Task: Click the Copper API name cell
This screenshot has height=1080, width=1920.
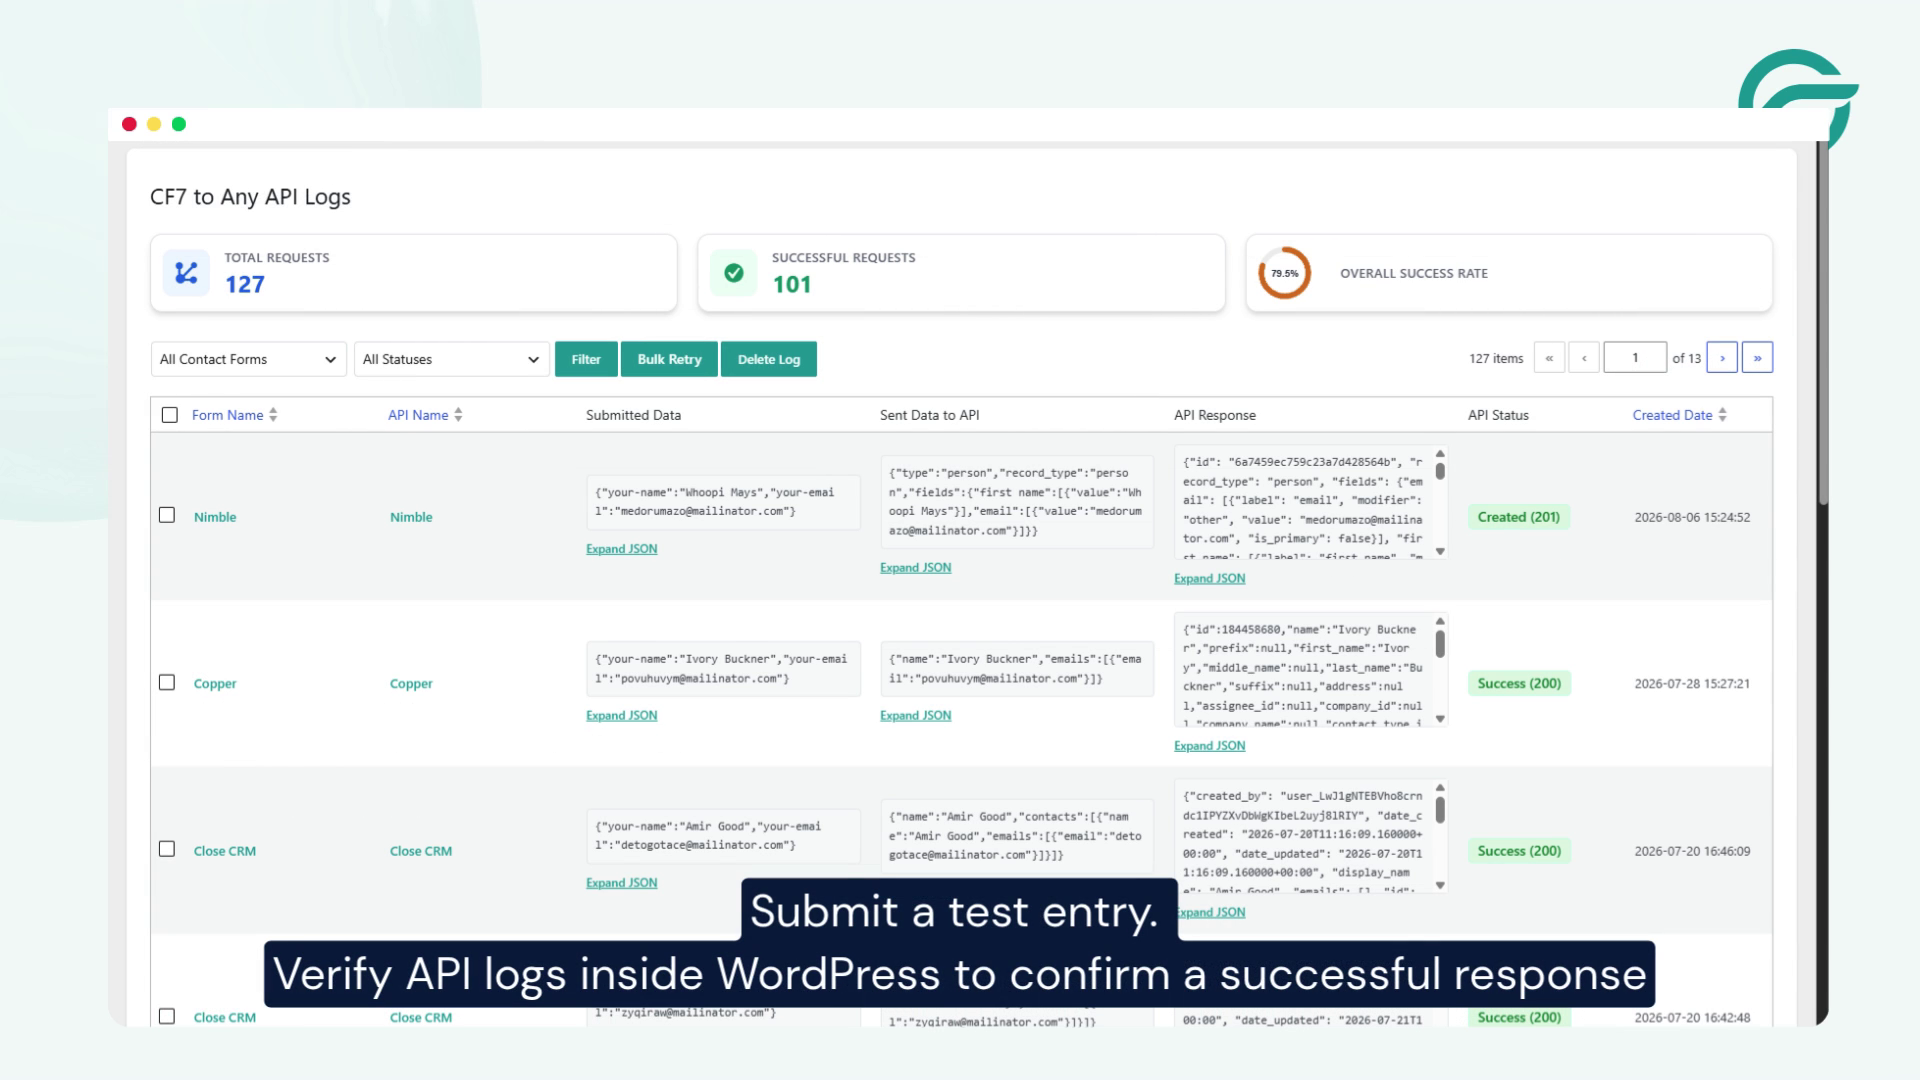Action: 411,684
